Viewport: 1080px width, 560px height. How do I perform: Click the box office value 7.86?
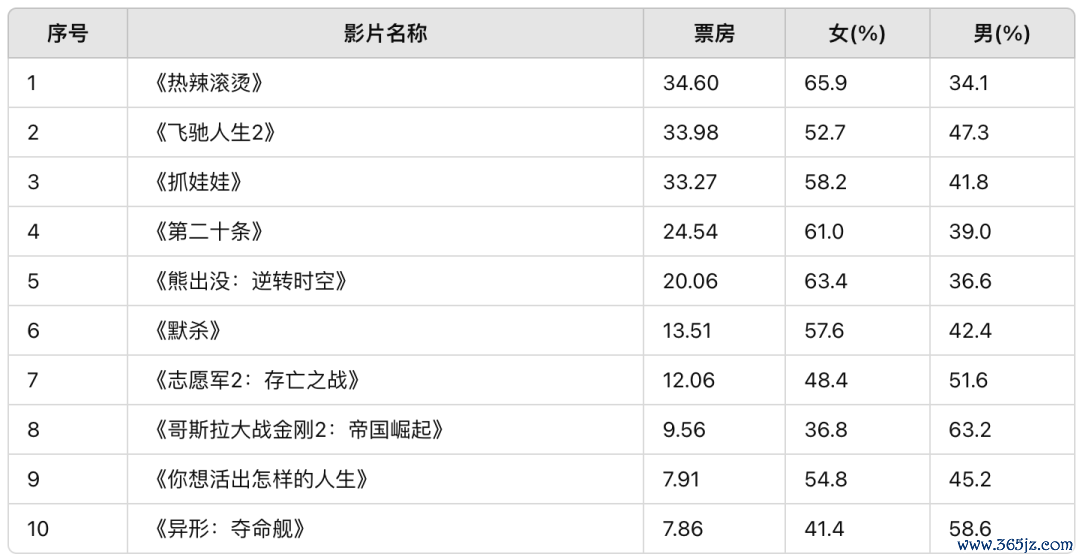pyautogui.click(x=683, y=530)
